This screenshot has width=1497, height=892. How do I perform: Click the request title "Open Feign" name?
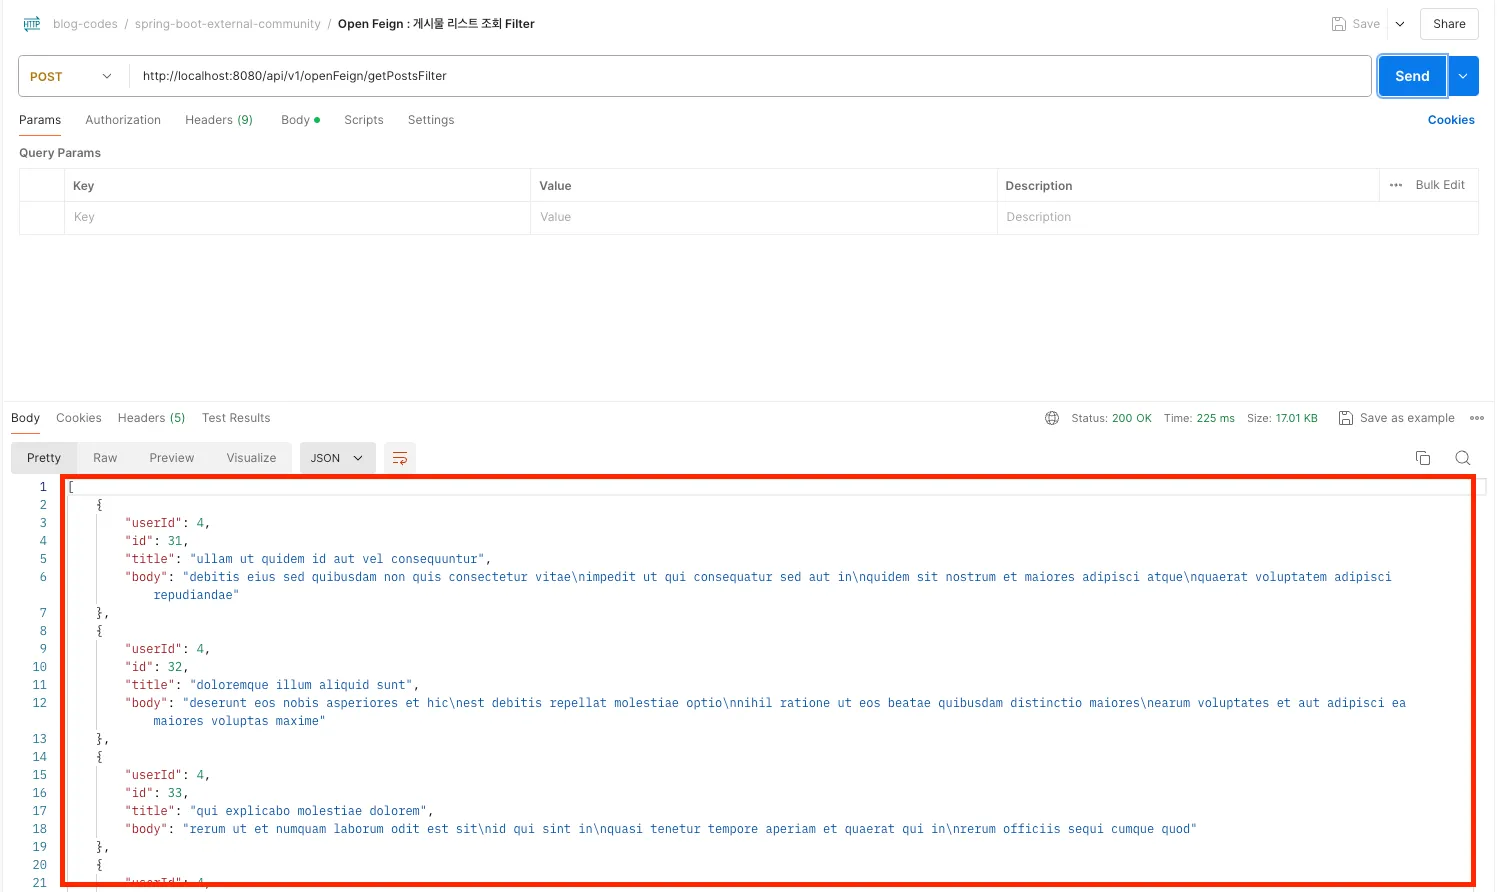click(436, 24)
